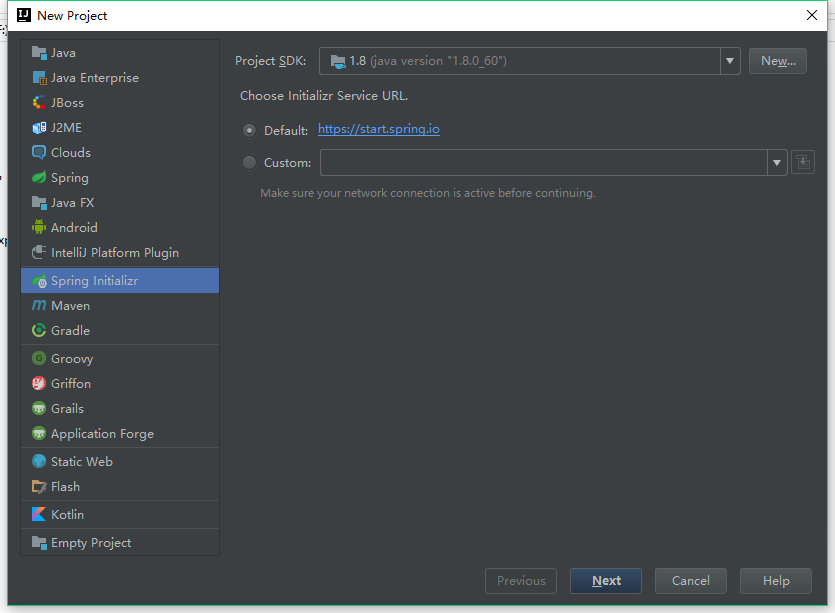The height and width of the screenshot is (613, 835).
Task: Click the New... SDK button
Action: pyautogui.click(x=777, y=61)
